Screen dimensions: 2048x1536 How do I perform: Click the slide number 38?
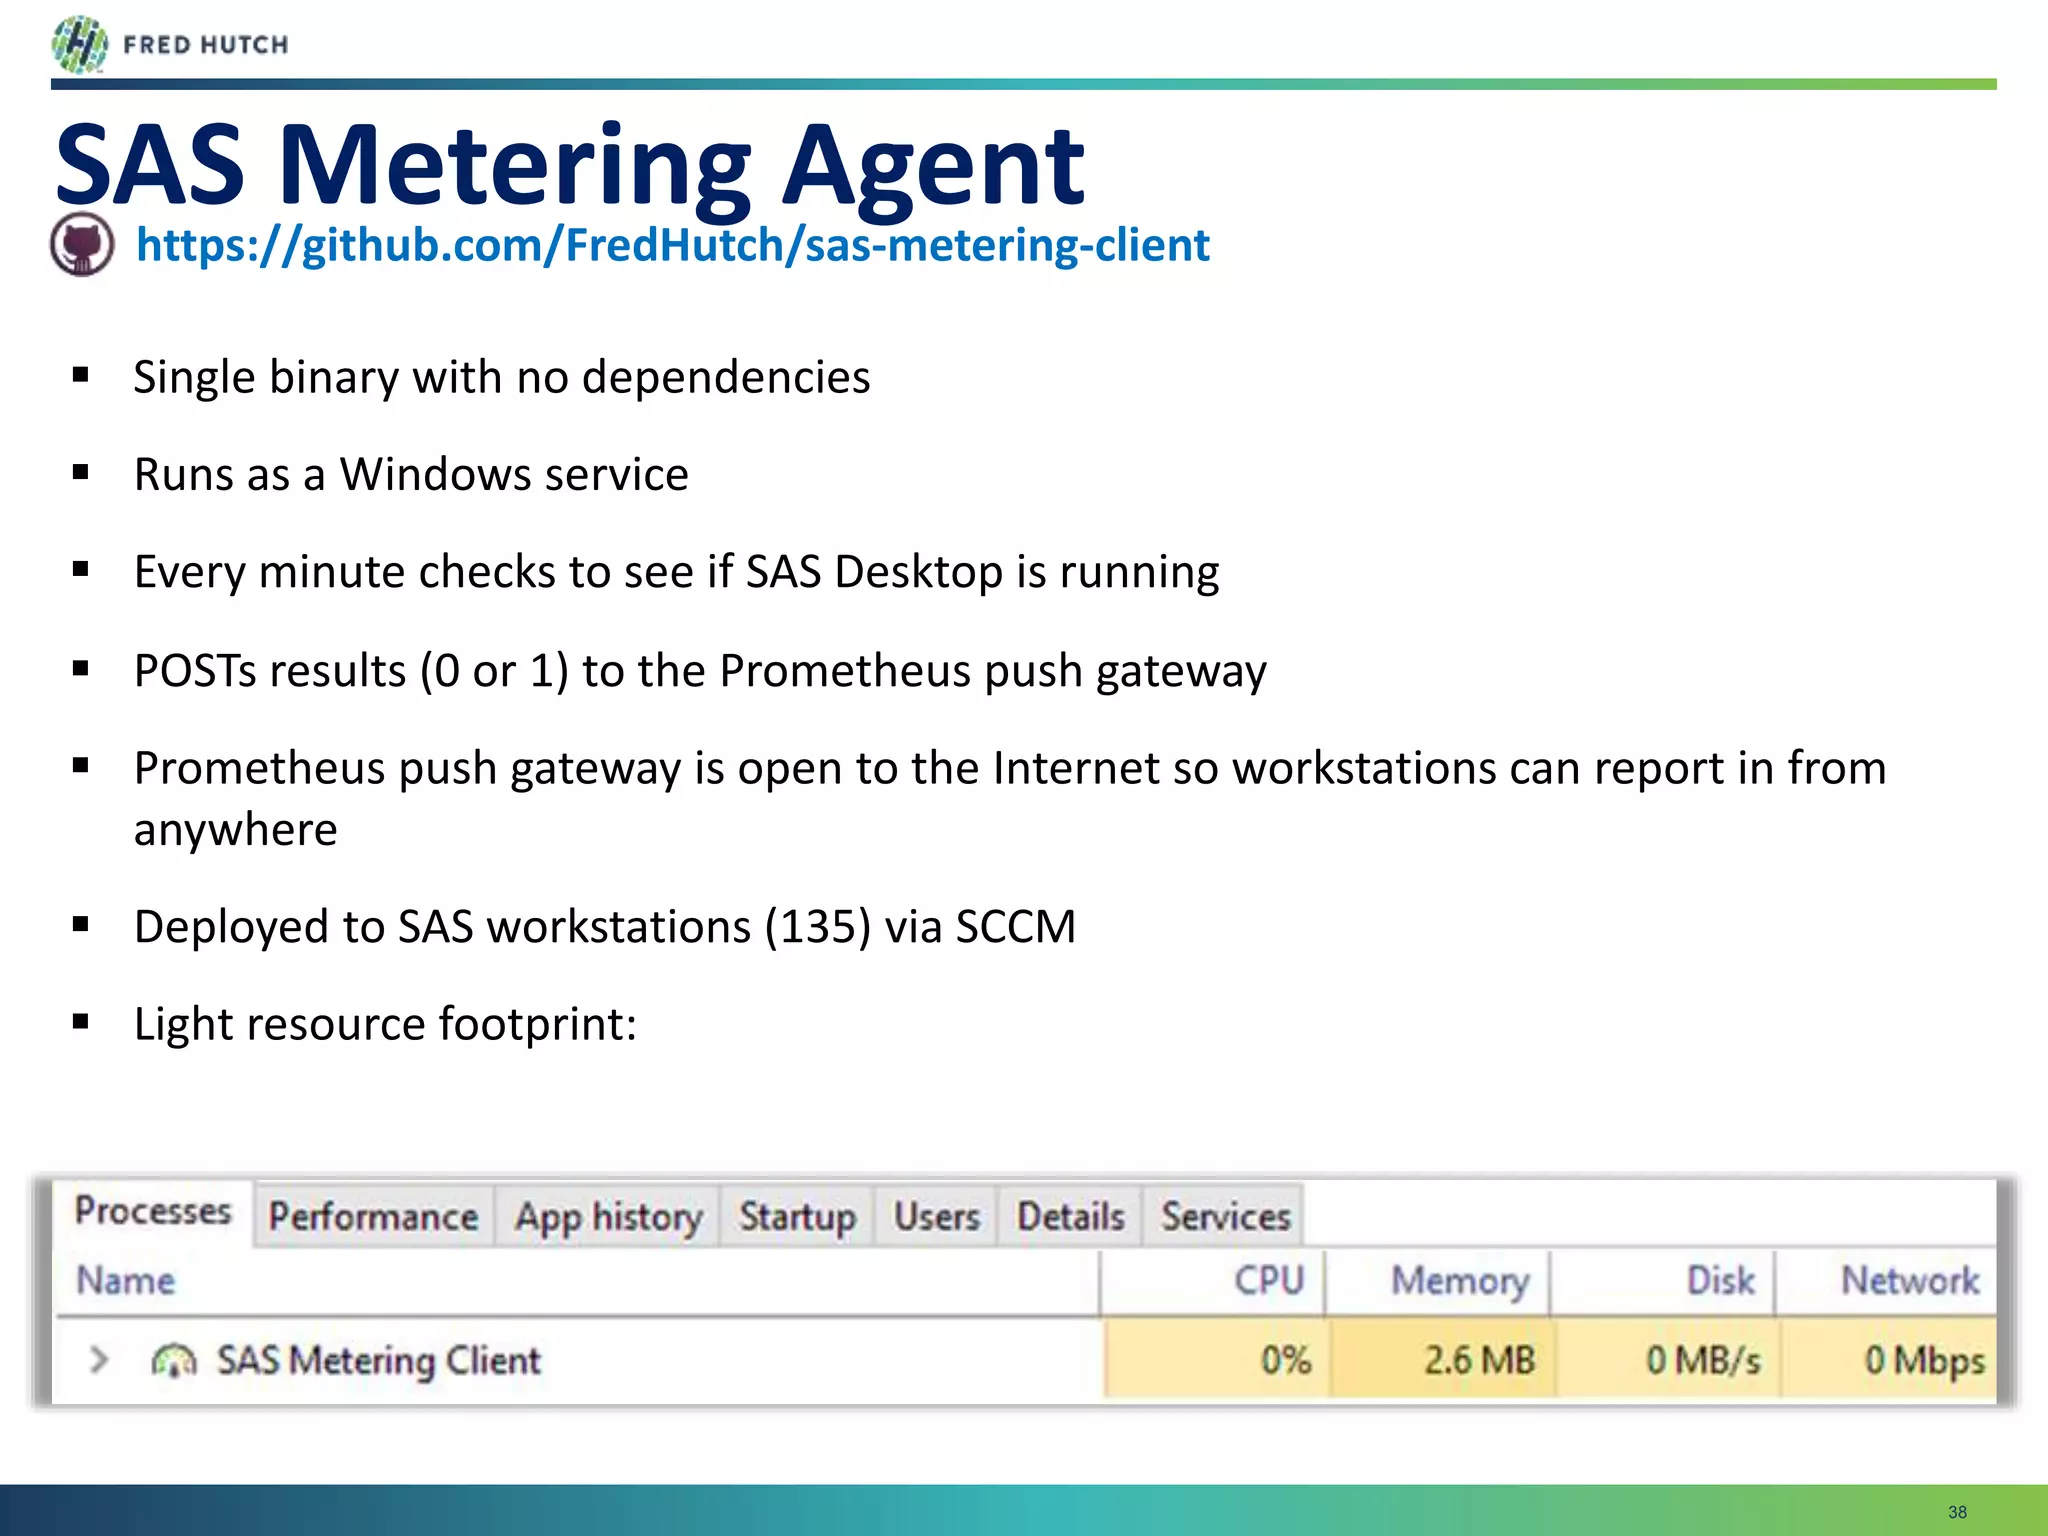(x=1957, y=1512)
